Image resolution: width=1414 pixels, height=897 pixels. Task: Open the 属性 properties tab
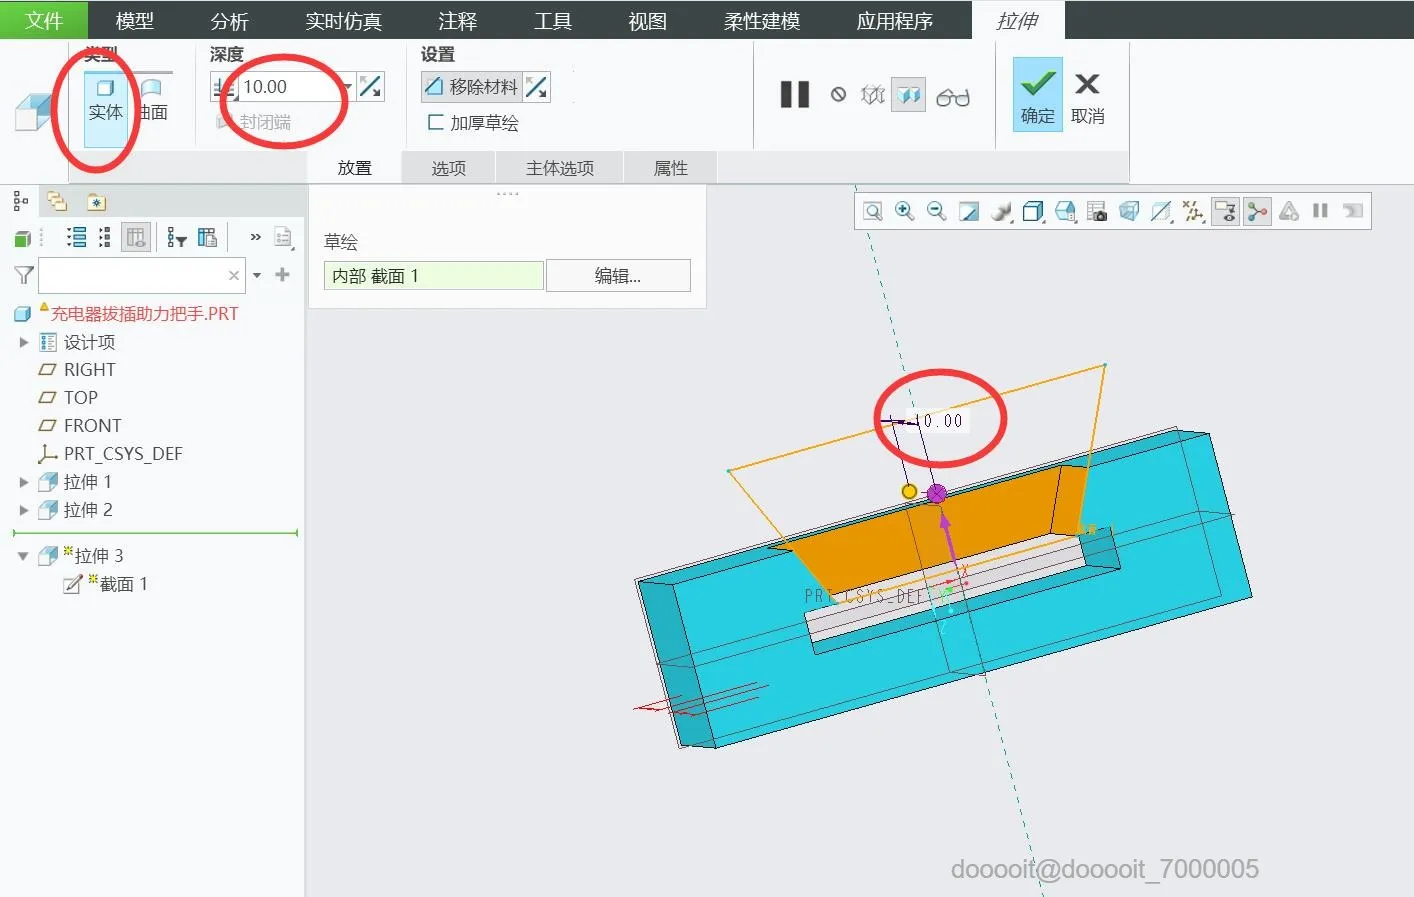coord(671,168)
